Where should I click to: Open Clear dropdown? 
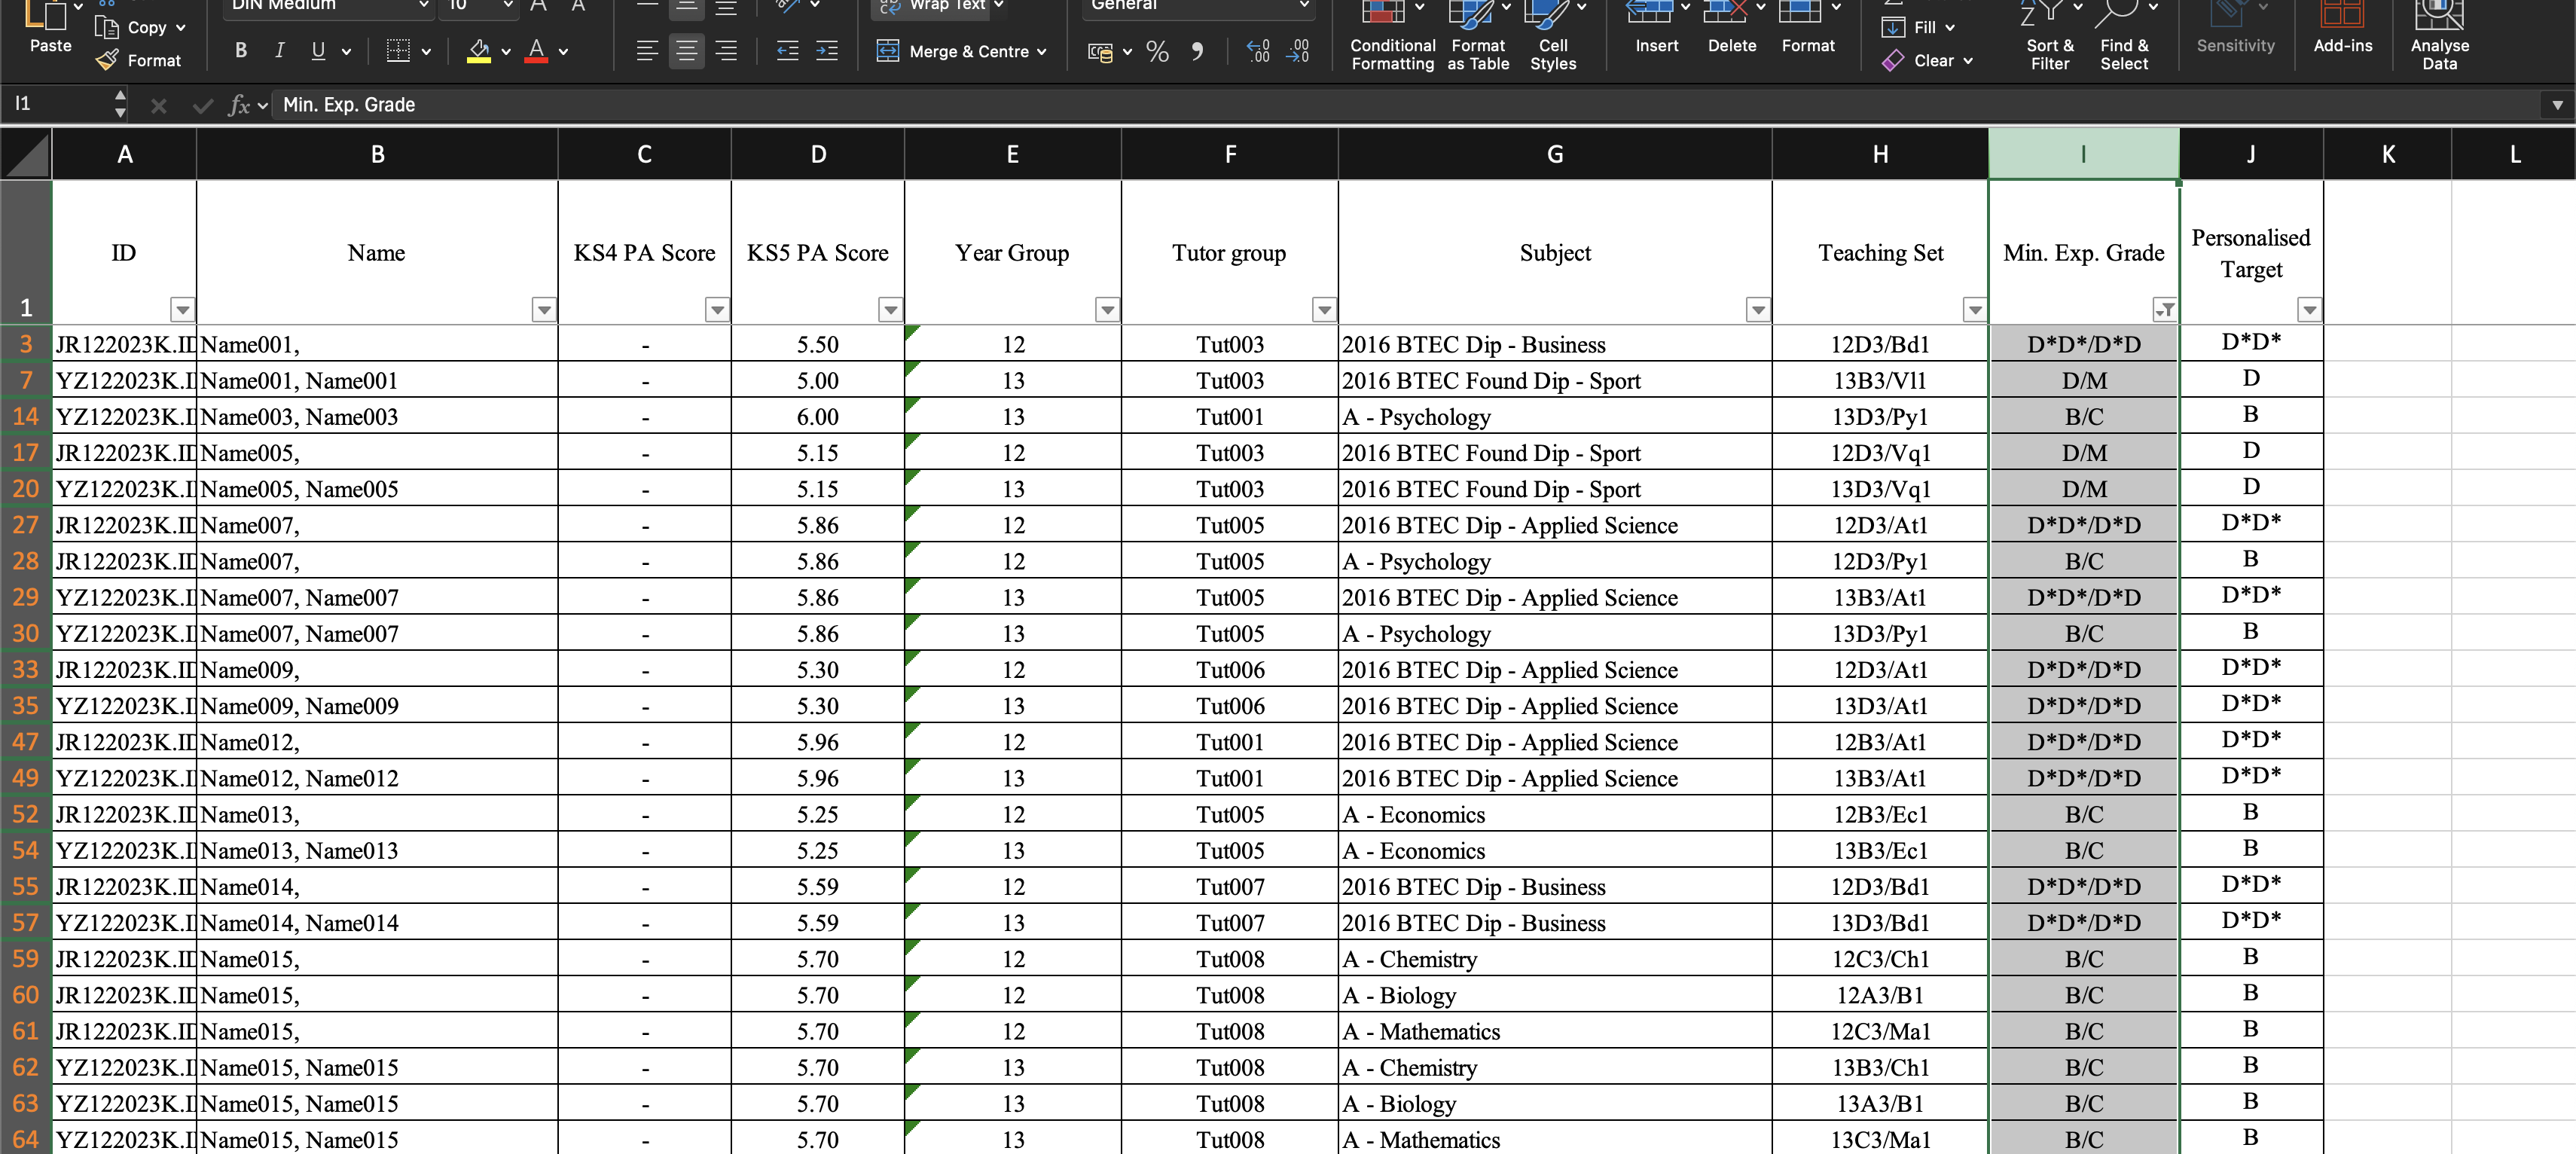coord(1927,61)
